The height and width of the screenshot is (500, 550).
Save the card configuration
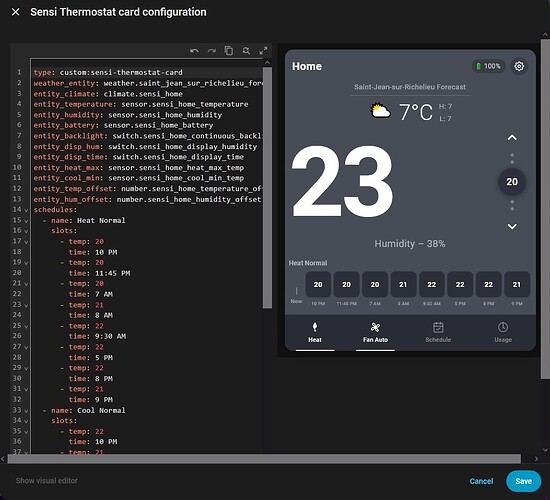[523, 481]
